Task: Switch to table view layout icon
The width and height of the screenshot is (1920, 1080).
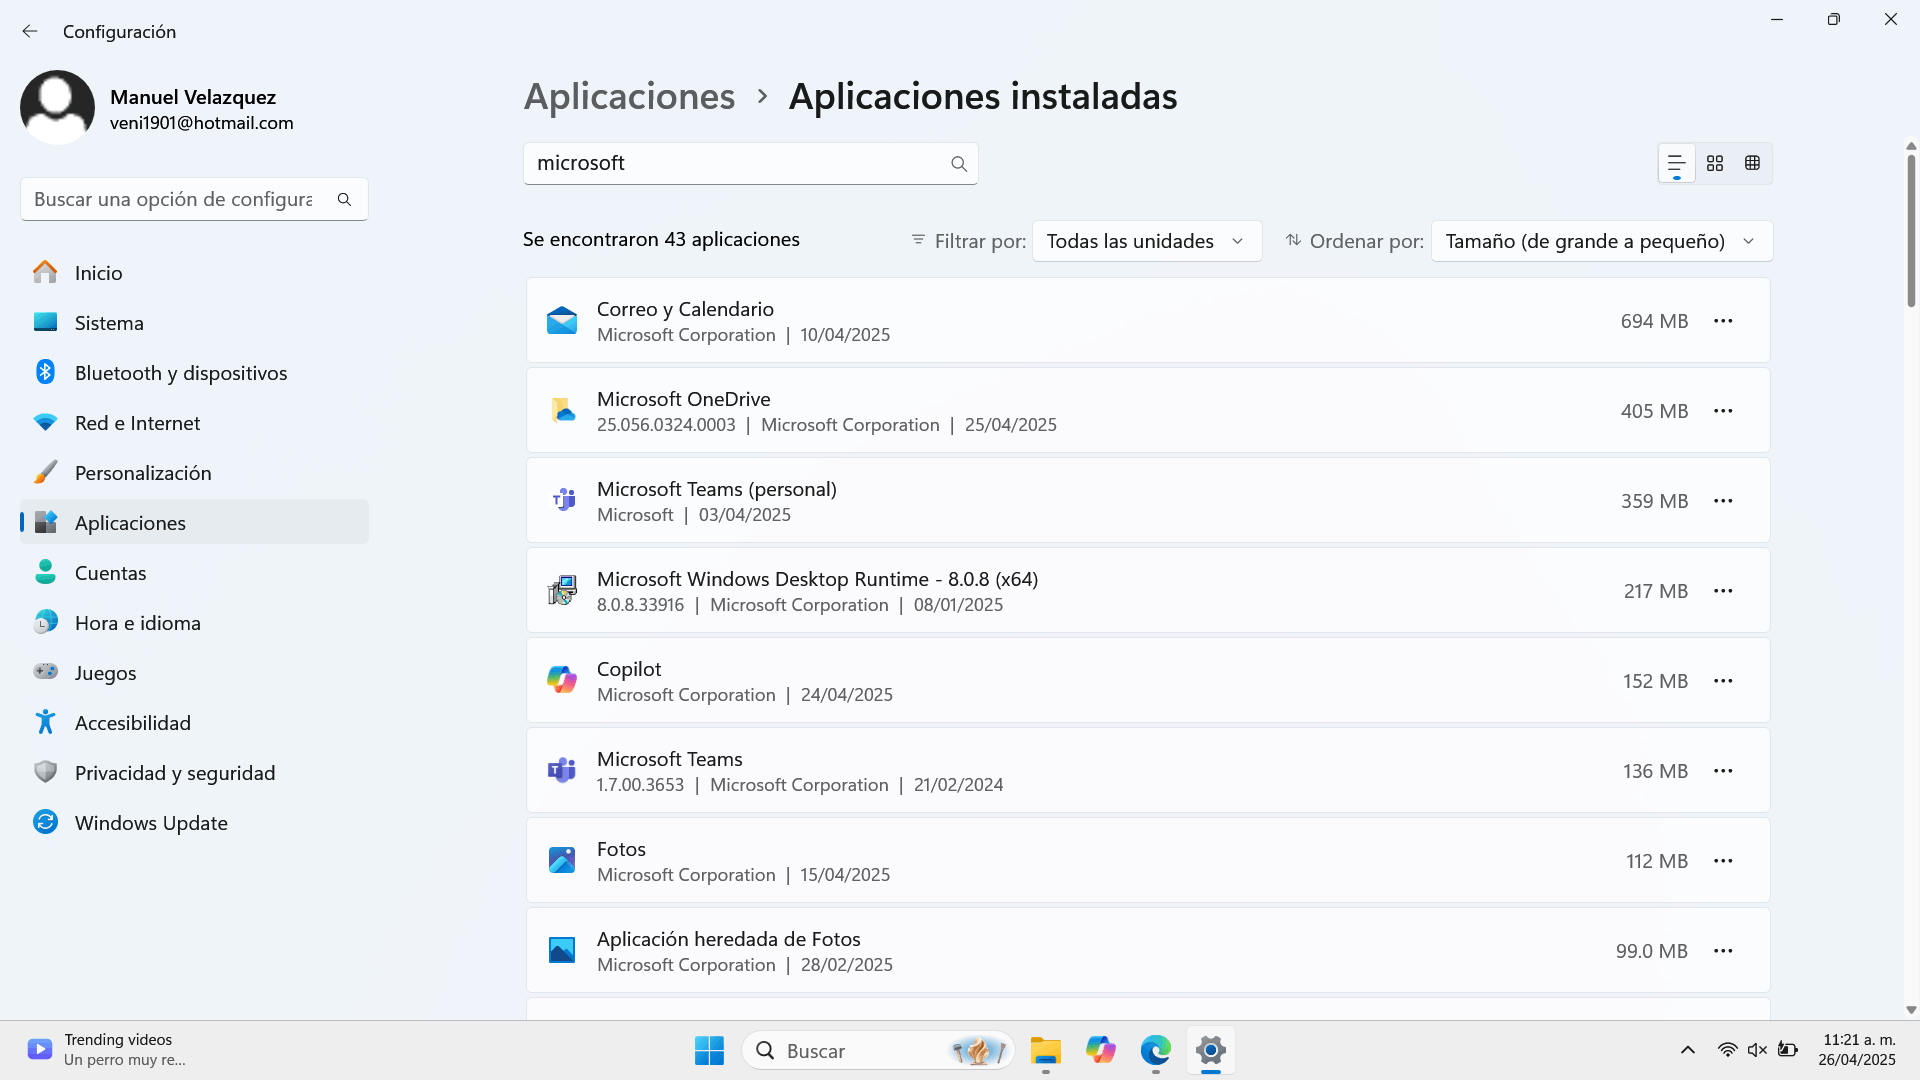Action: tap(1752, 163)
